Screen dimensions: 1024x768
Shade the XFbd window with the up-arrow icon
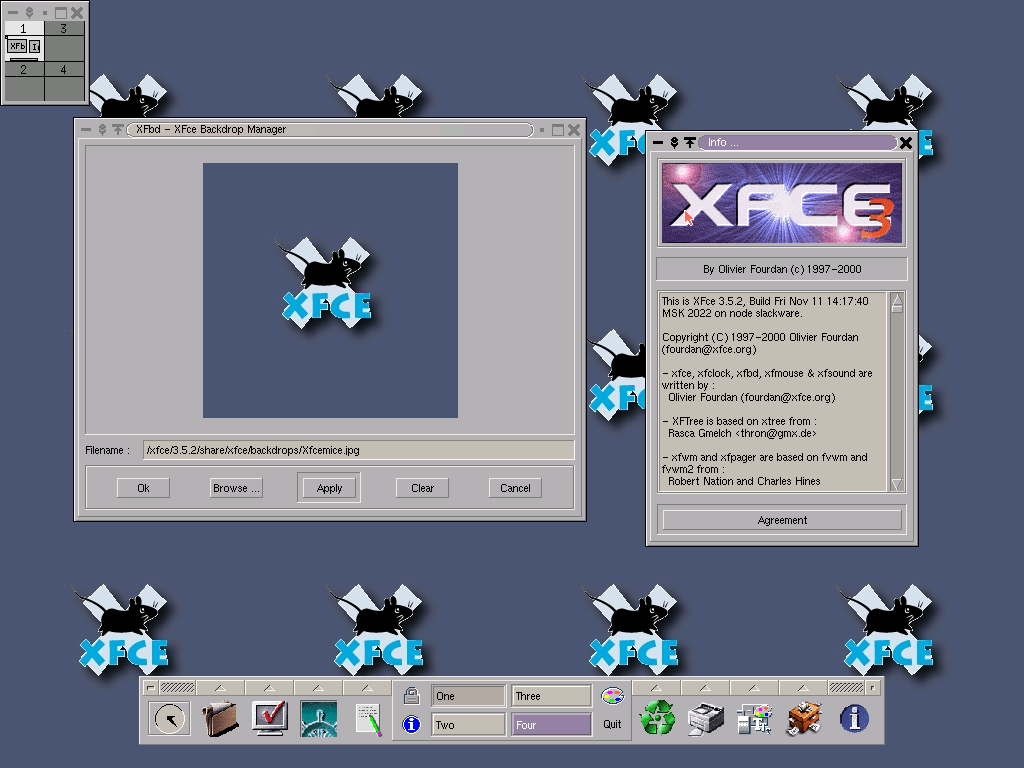(x=118, y=129)
